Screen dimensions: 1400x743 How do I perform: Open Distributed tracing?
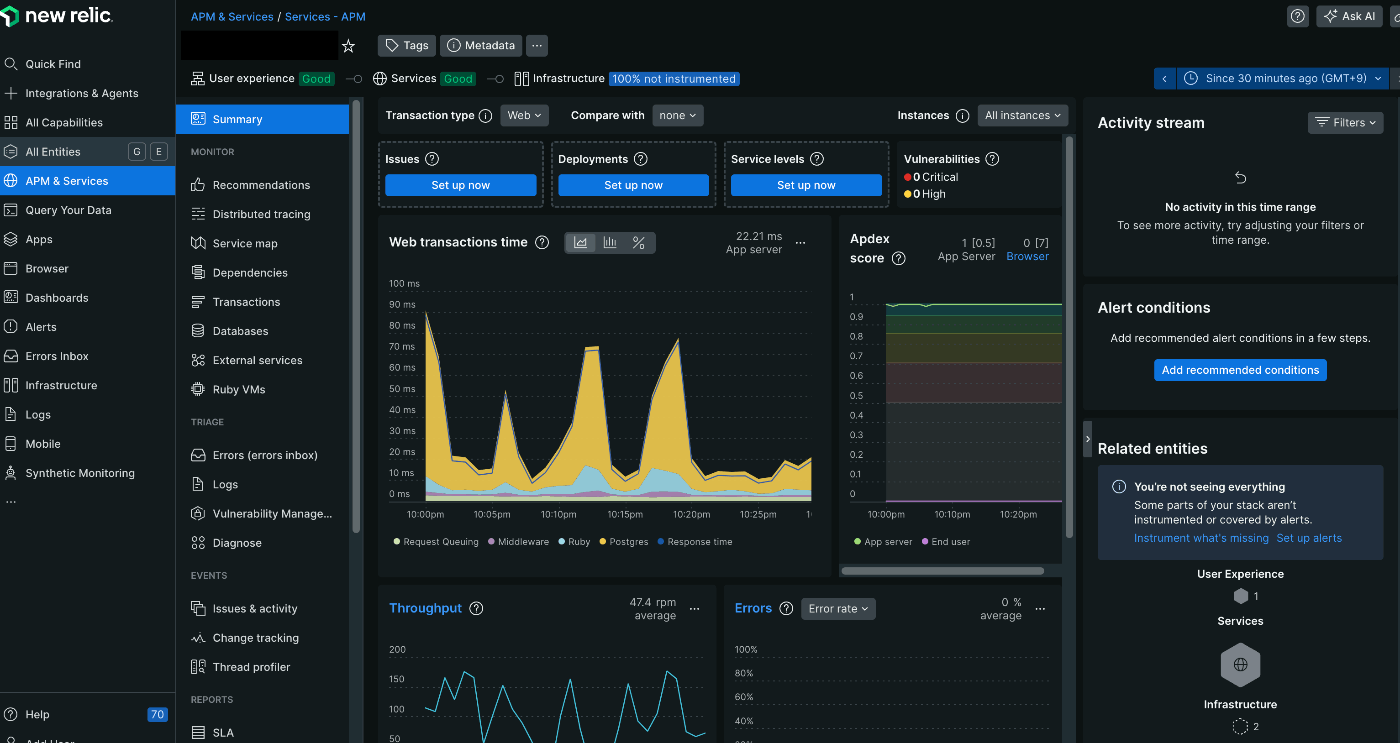(x=261, y=214)
